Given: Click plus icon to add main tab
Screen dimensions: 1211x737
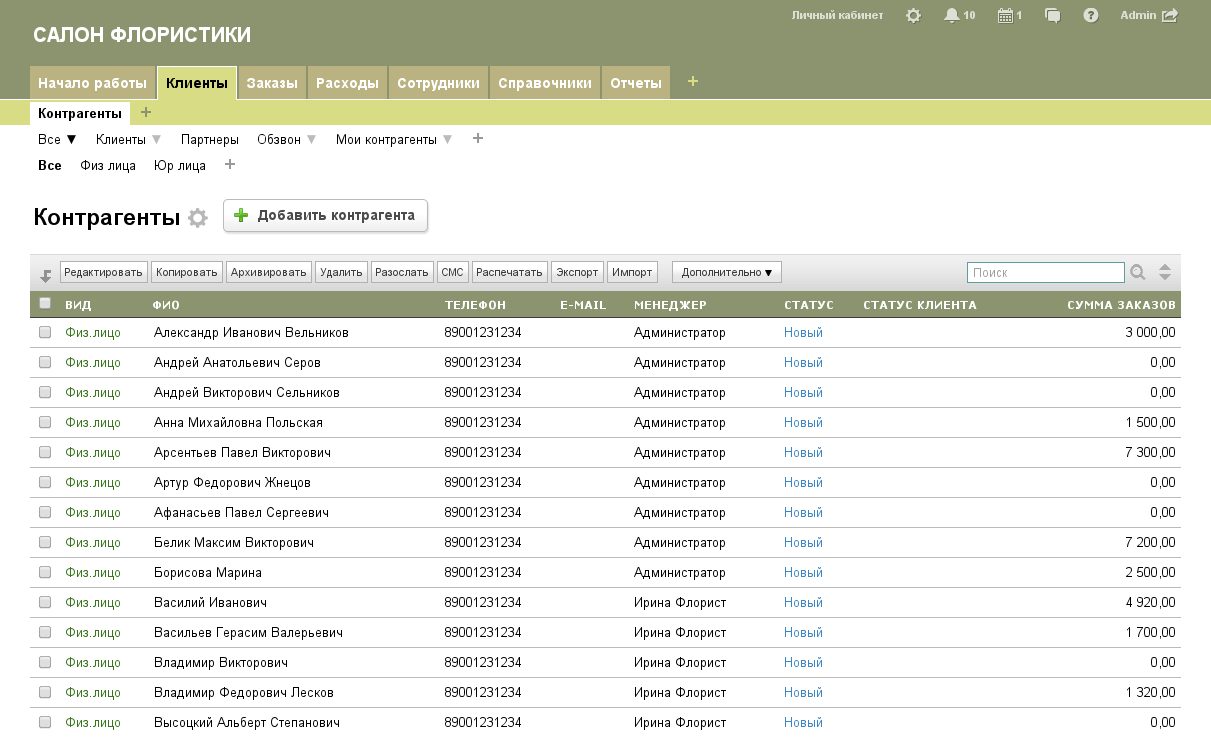Looking at the screenshot, I should point(693,81).
